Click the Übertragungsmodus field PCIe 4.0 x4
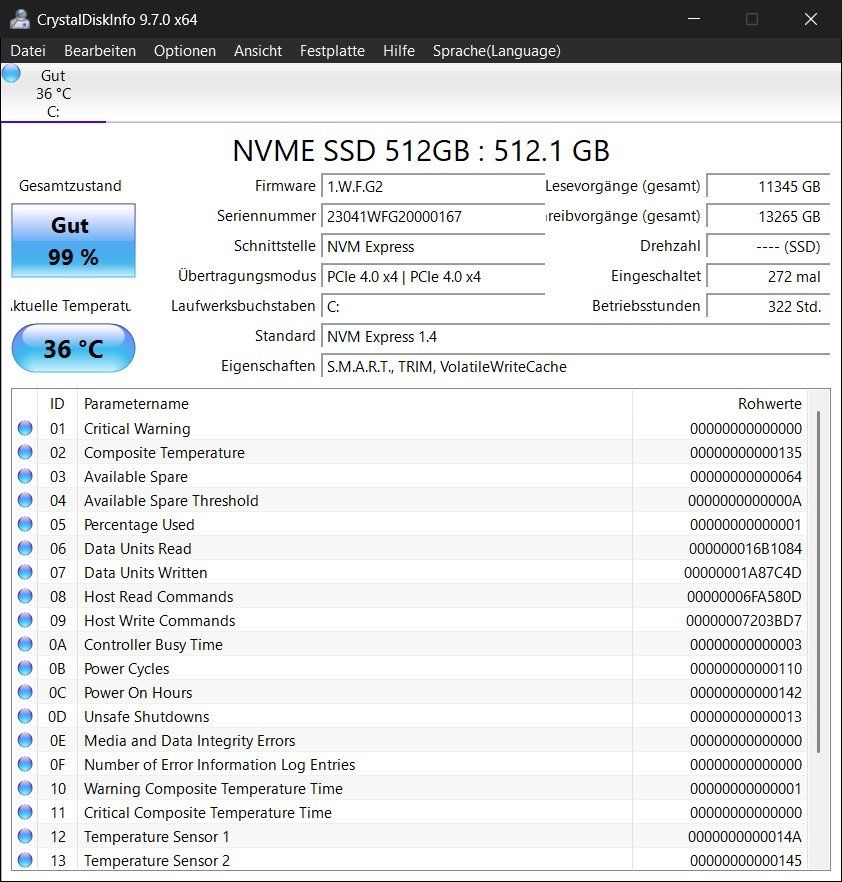The image size is (842, 882). tap(433, 277)
